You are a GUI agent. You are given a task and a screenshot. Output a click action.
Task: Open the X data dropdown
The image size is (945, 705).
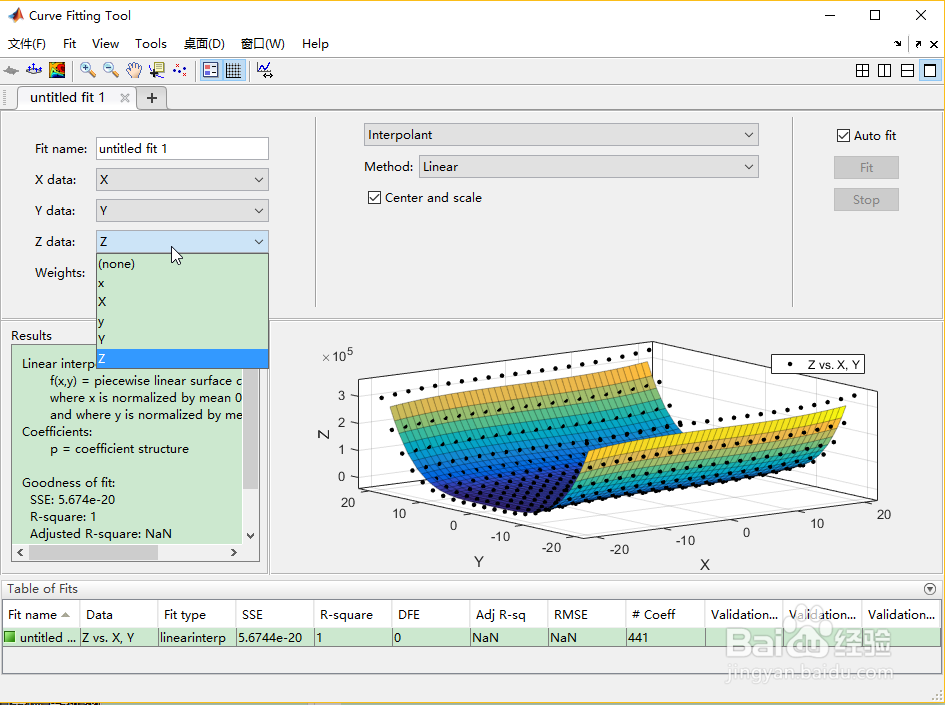pos(182,180)
